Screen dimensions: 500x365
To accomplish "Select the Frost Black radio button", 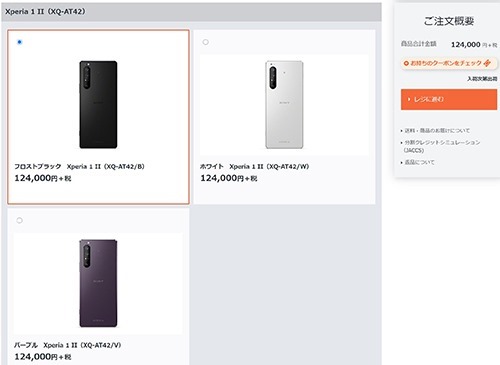I will pyautogui.click(x=19, y=42).
